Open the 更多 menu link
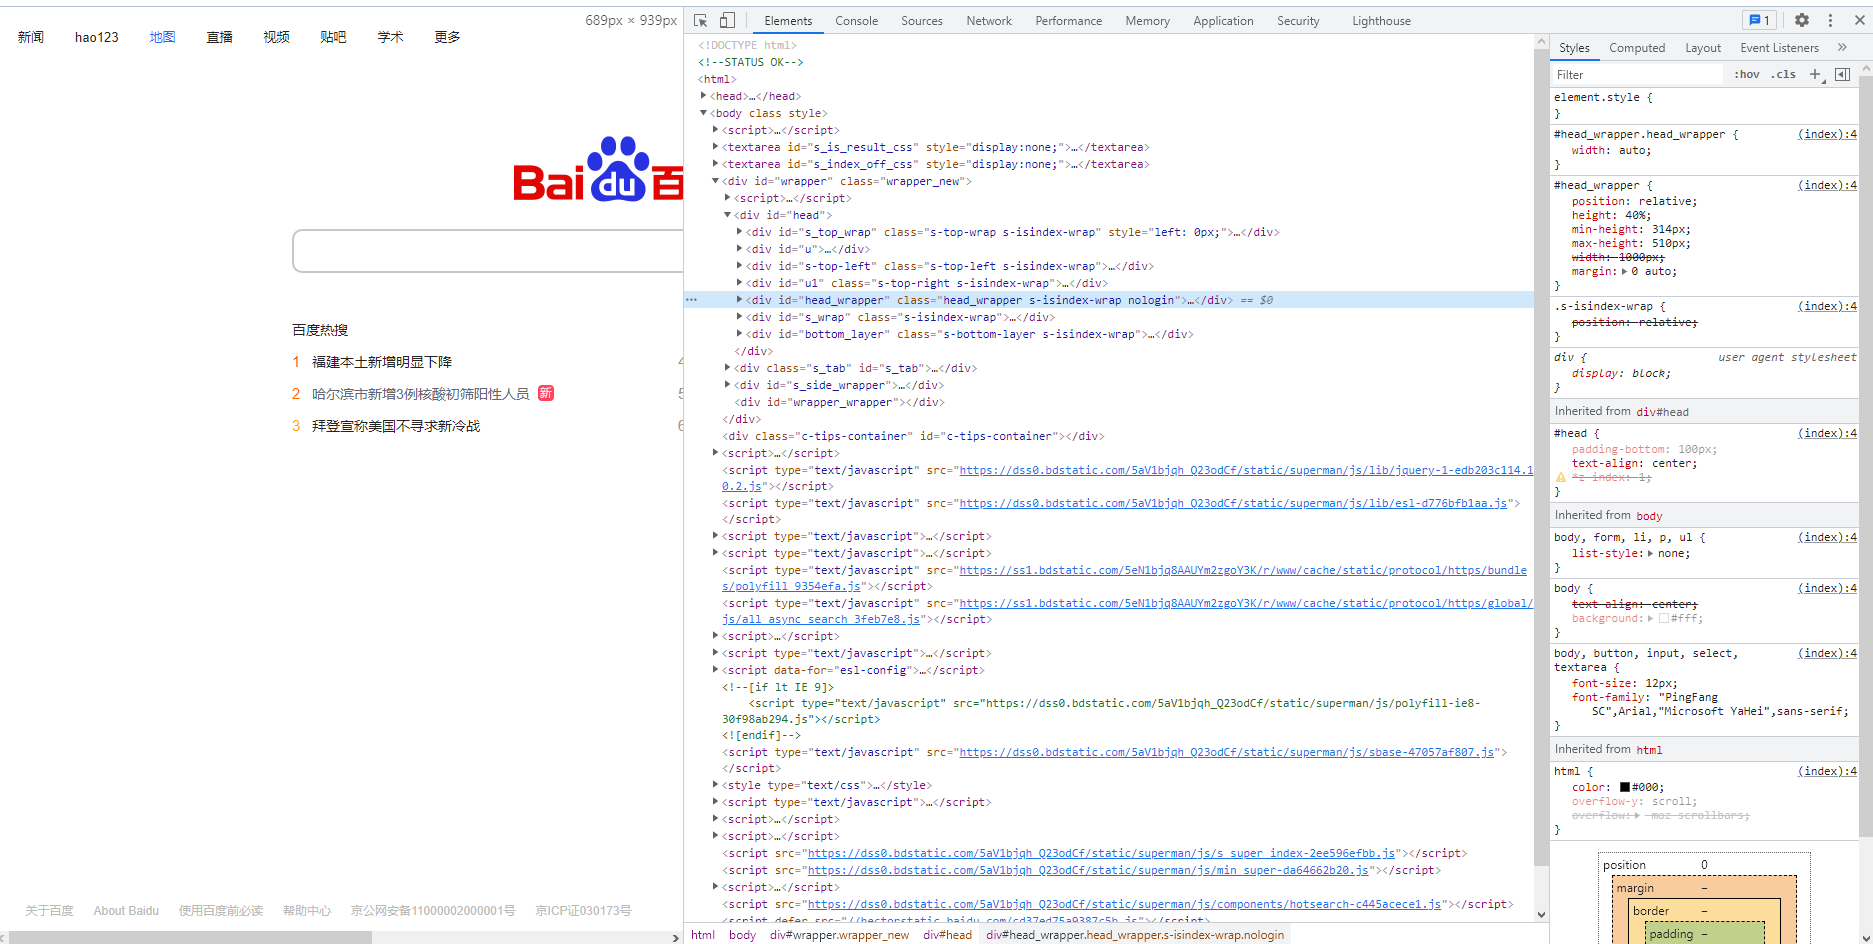 448,37
